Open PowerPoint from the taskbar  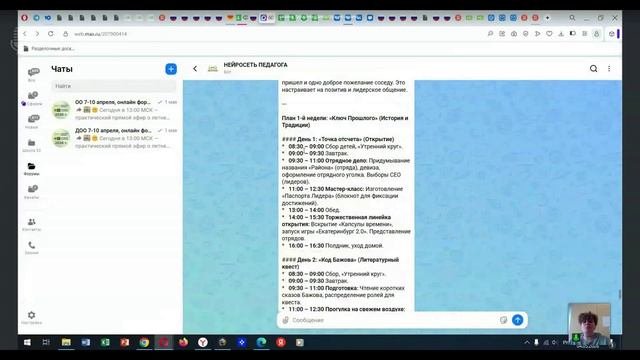click(125, 342)
